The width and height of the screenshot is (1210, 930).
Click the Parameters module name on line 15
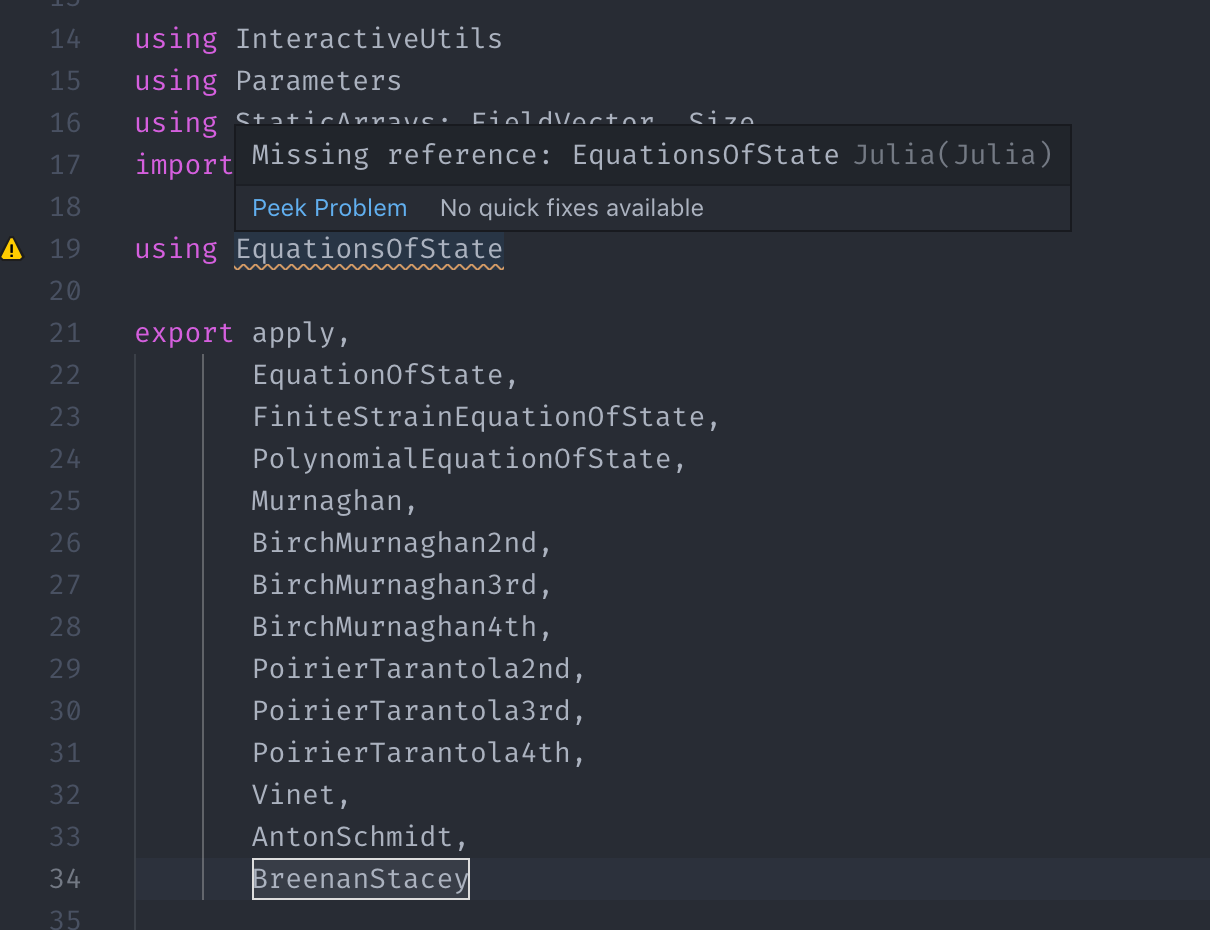pos(319,81)
